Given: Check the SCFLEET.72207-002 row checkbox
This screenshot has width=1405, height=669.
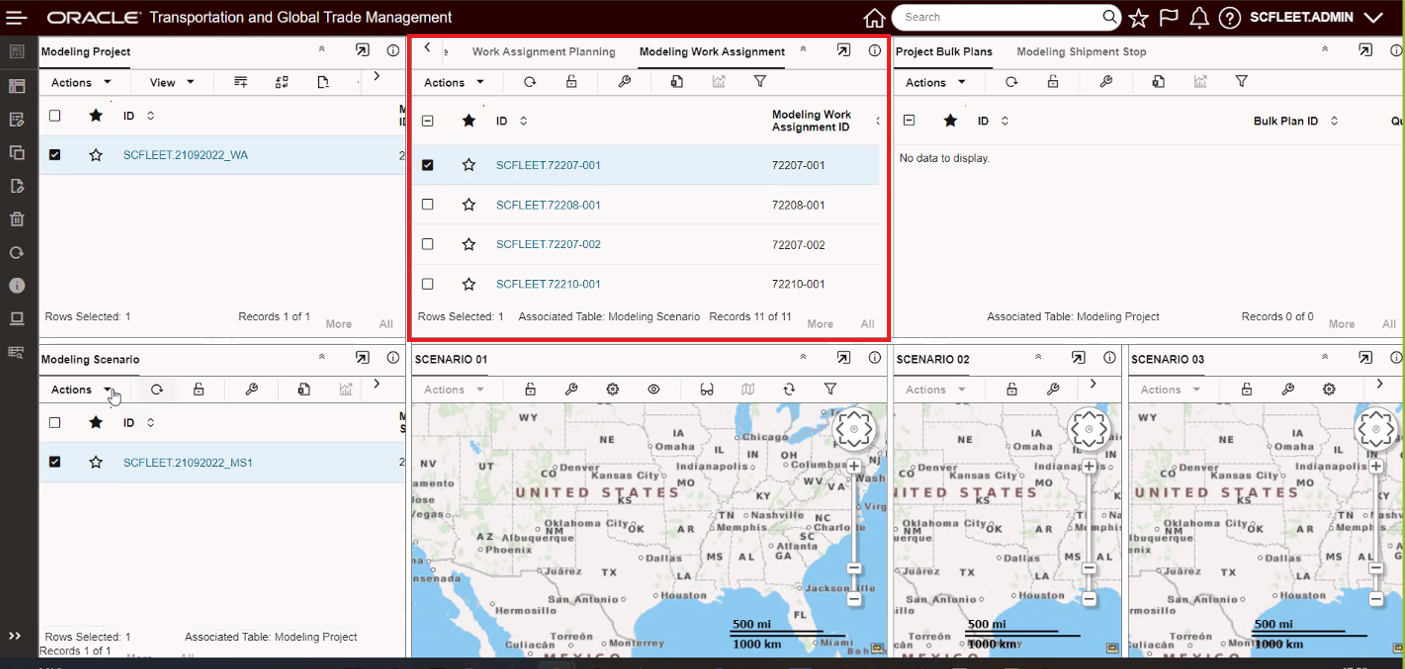Looking at the screenshot, I should 428,244.
